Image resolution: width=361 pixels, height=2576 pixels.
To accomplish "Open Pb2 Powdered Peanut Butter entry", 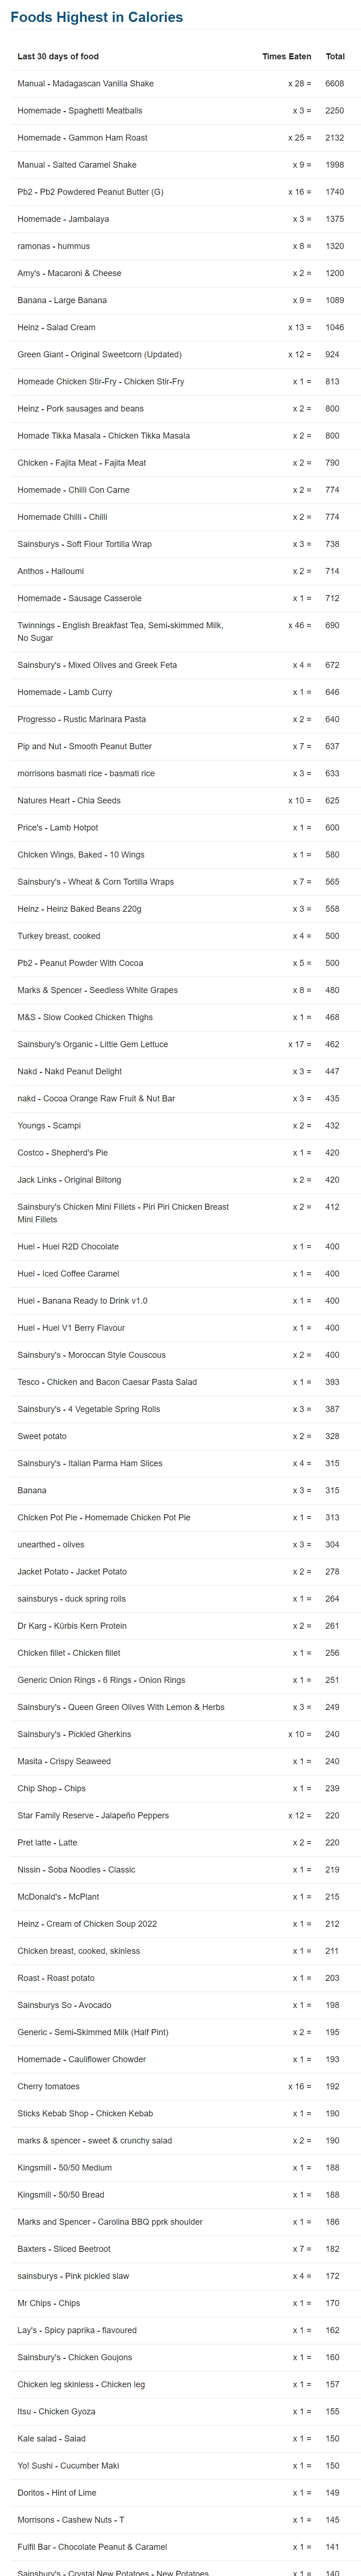I will (x=180, y=192).
